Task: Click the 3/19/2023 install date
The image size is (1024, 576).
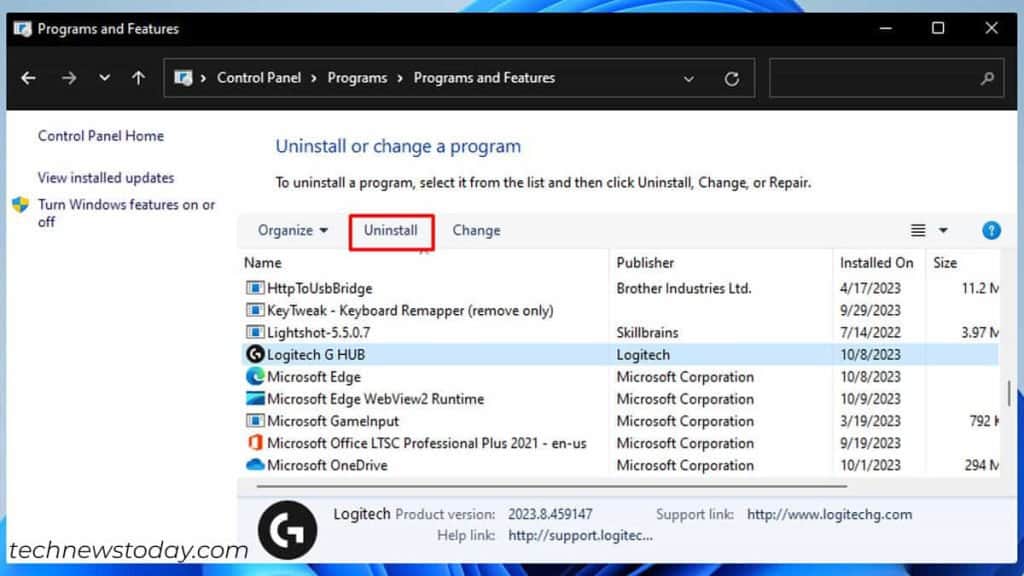Action: point(870,421)
